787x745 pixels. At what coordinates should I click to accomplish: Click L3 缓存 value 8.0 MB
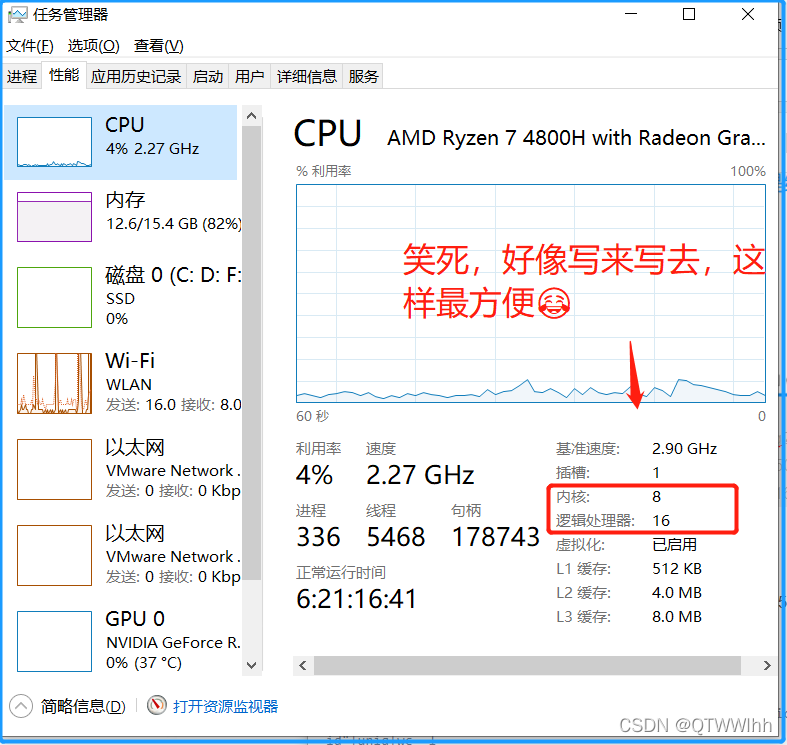pyautogui.click(x=677, y=617)
